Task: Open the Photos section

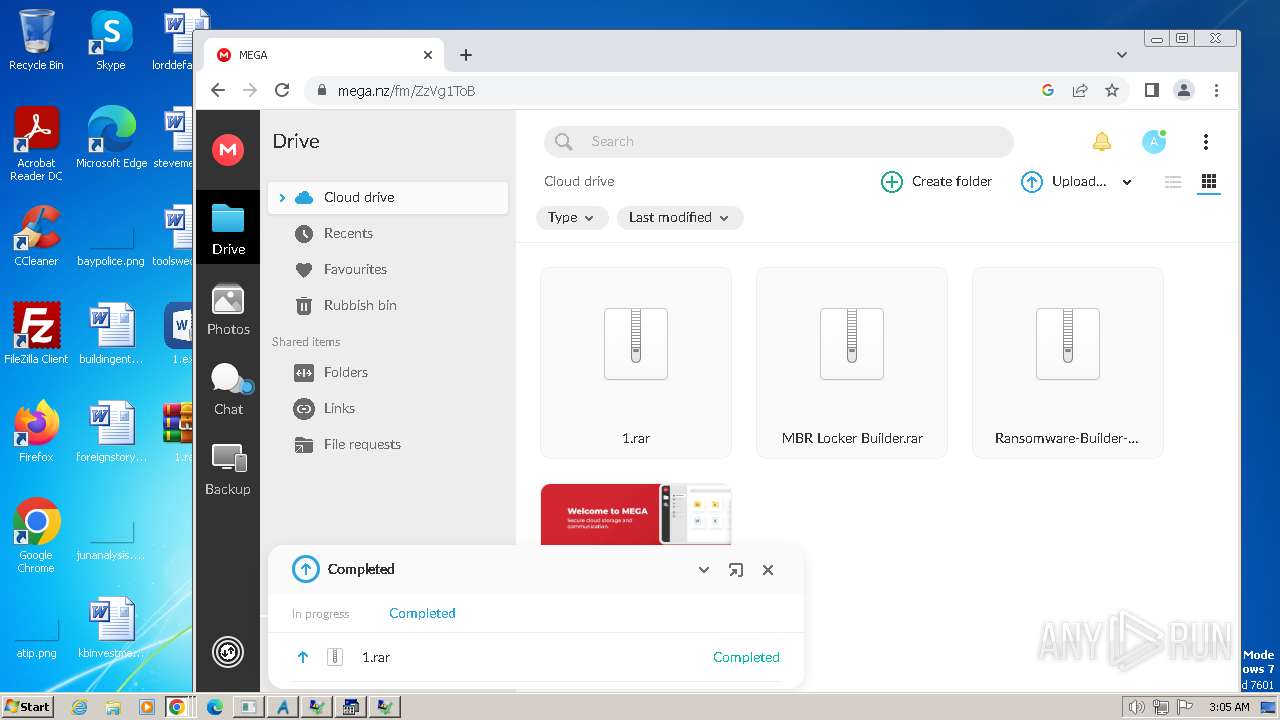Action: [228, 310]
